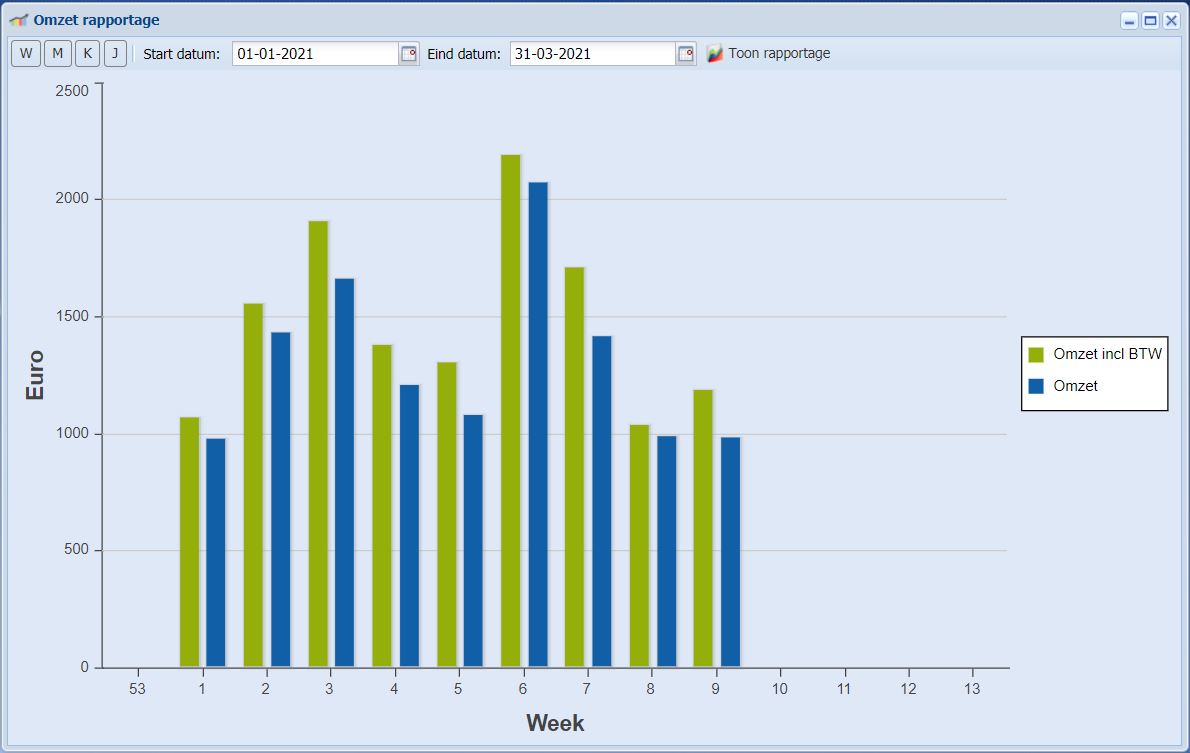Open the Start datum calendar picker
This screenshot has height=753, width=1190.
click(x=409, y=54)
